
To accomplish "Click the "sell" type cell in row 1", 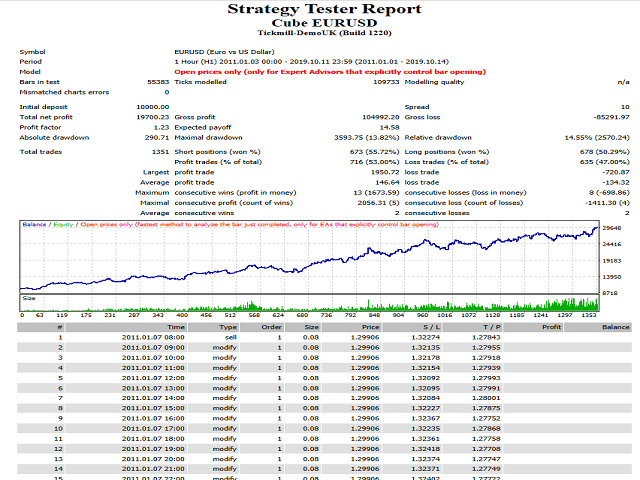I will 231,338.
